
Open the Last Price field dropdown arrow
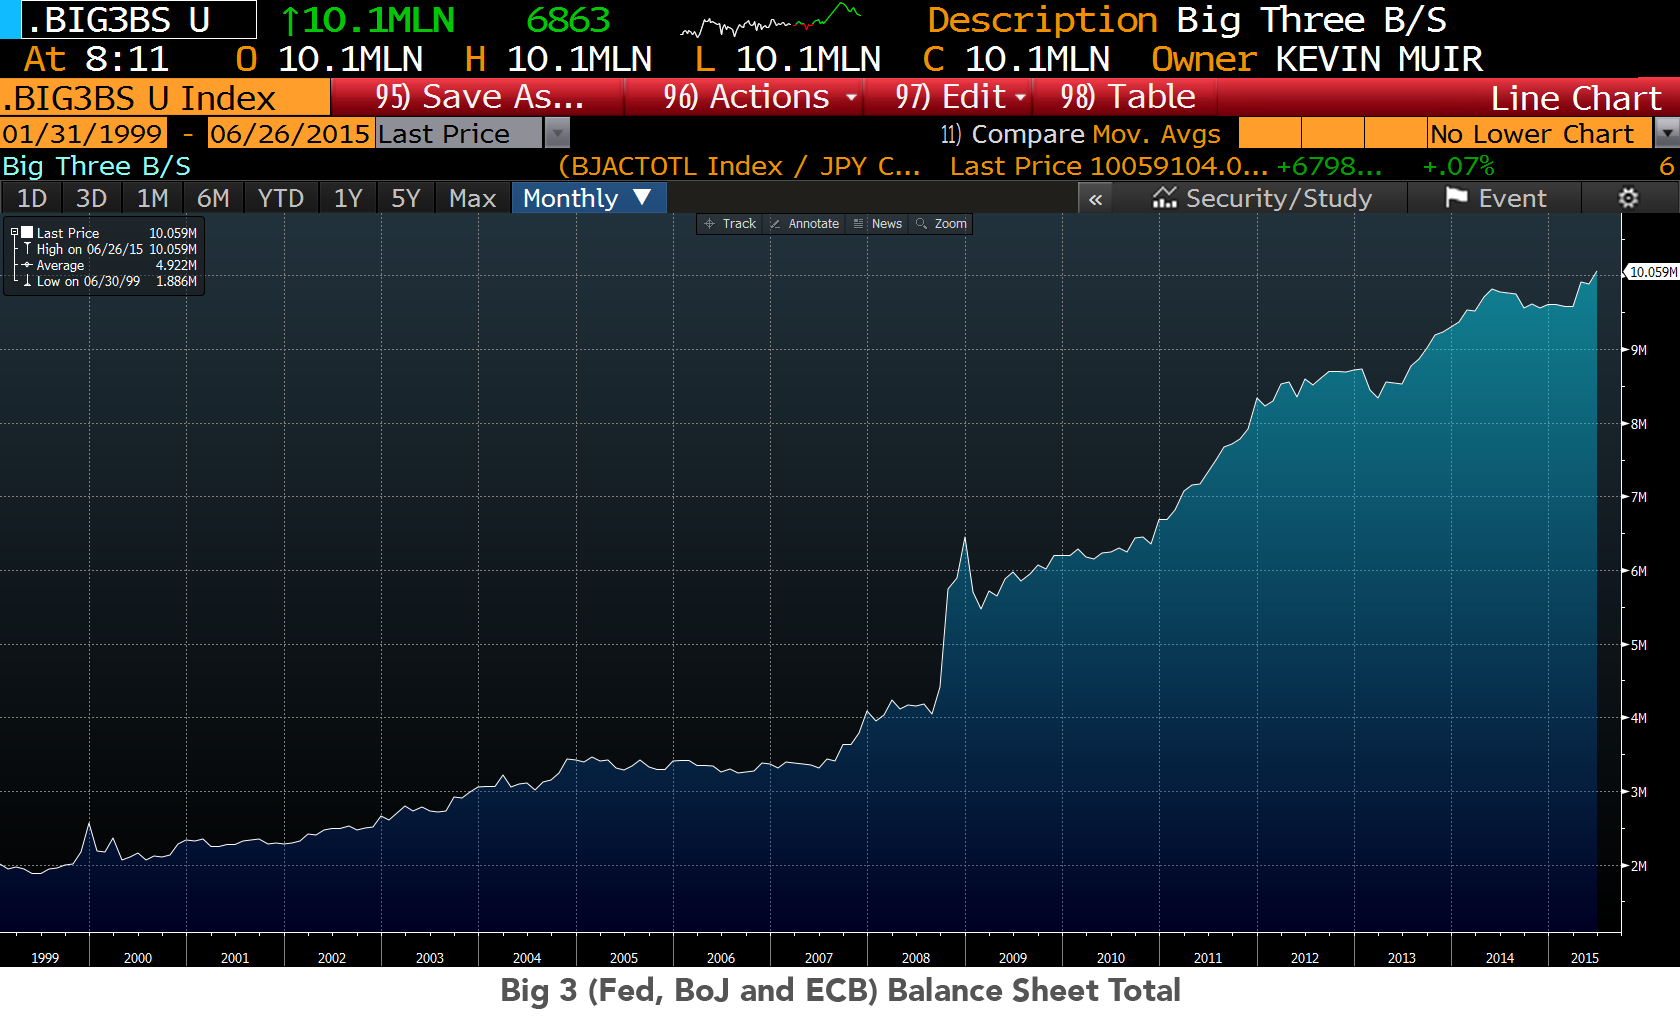click(x=557, y=133)
